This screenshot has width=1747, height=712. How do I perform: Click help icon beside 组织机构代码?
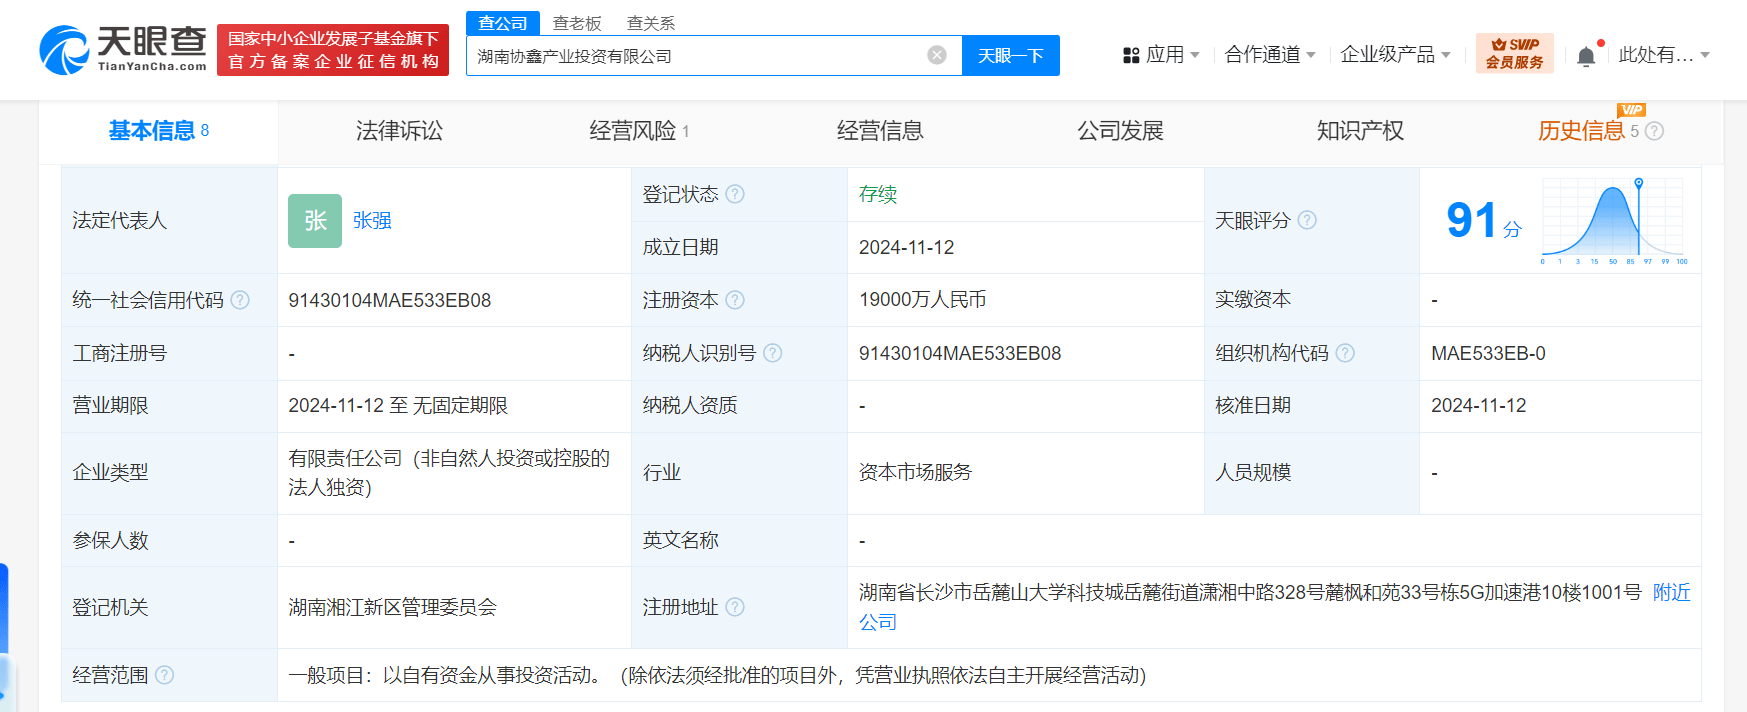pyautogui.click(x=1345, y=353)
